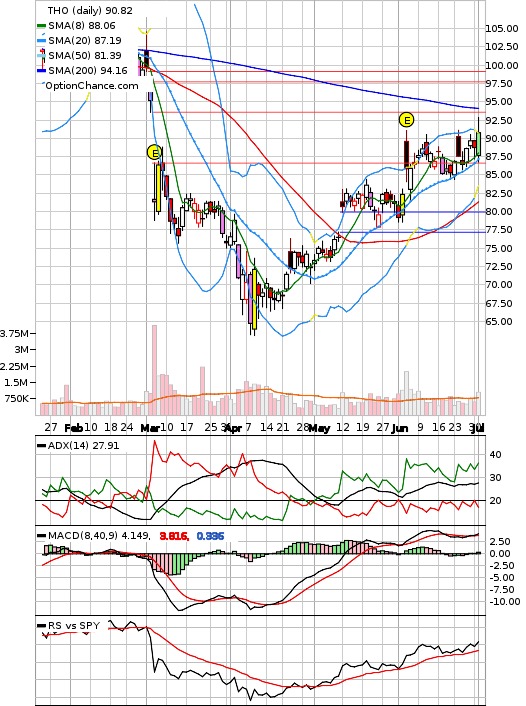Select the Feb label on date axis
Screen dimensions: 526x706
click(74, 428)
